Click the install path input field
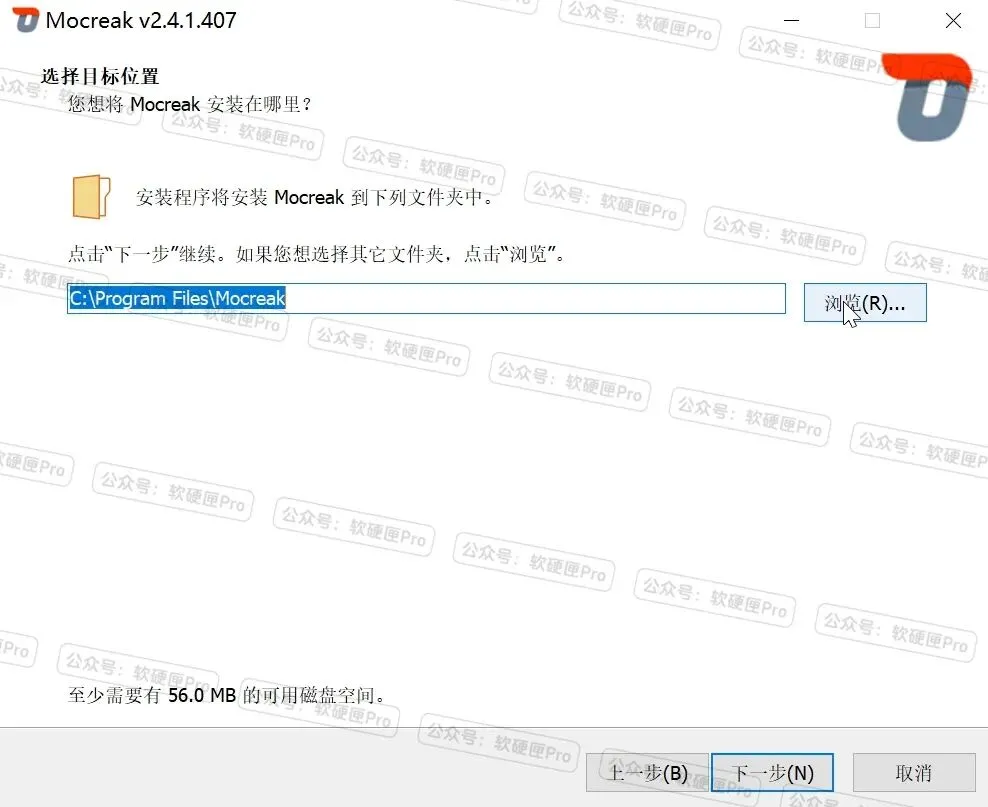The height and width of the screenshot is (807, 988). [x=426, y=299]
